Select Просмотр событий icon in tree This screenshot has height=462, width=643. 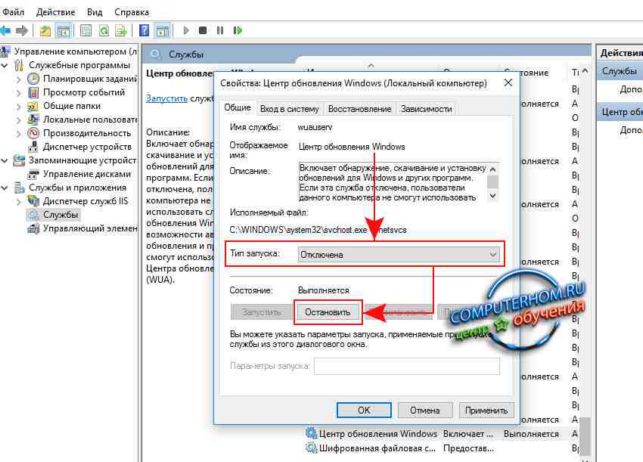pos(33,92)
